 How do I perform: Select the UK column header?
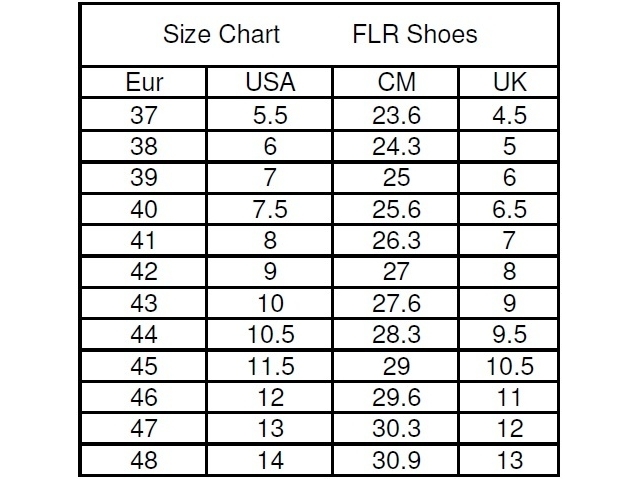(x=509, y=82)
